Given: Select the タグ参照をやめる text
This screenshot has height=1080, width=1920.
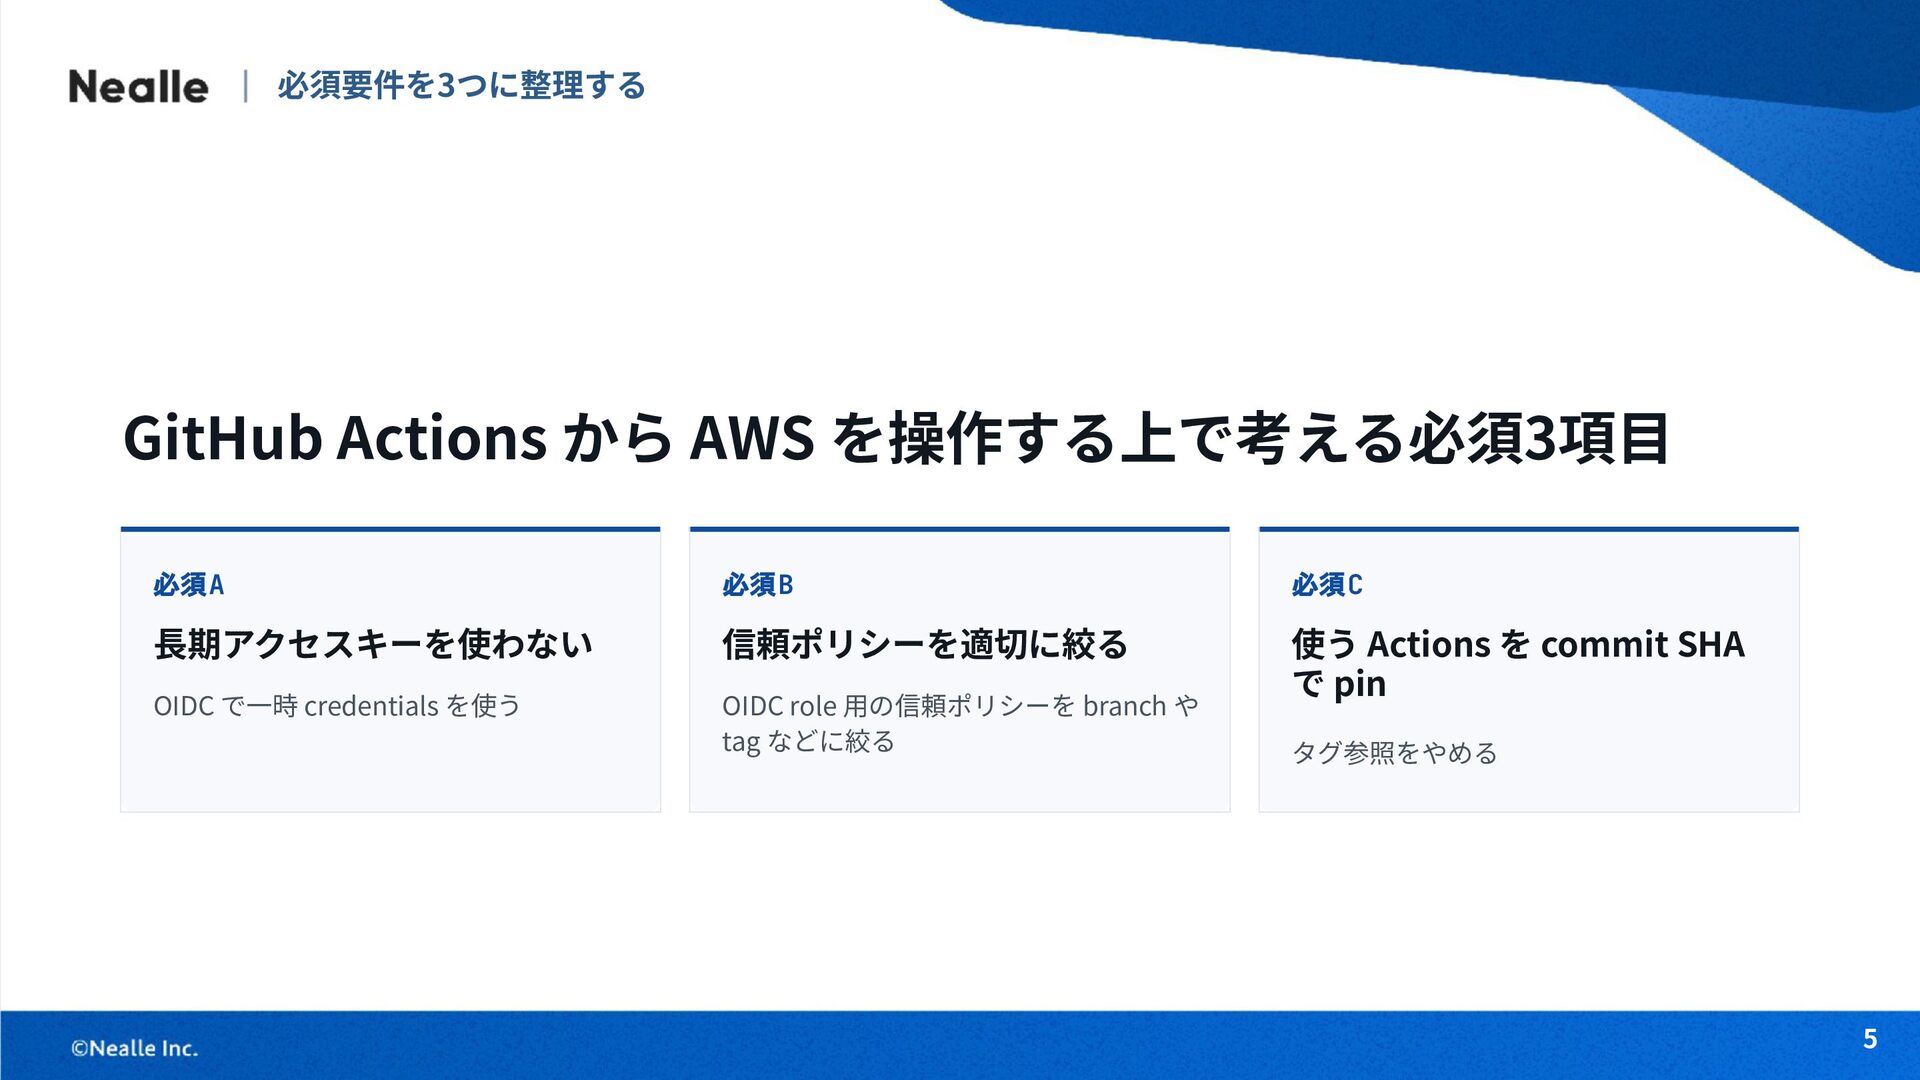Looking at the screenshot, I should tap(1394, 752).
